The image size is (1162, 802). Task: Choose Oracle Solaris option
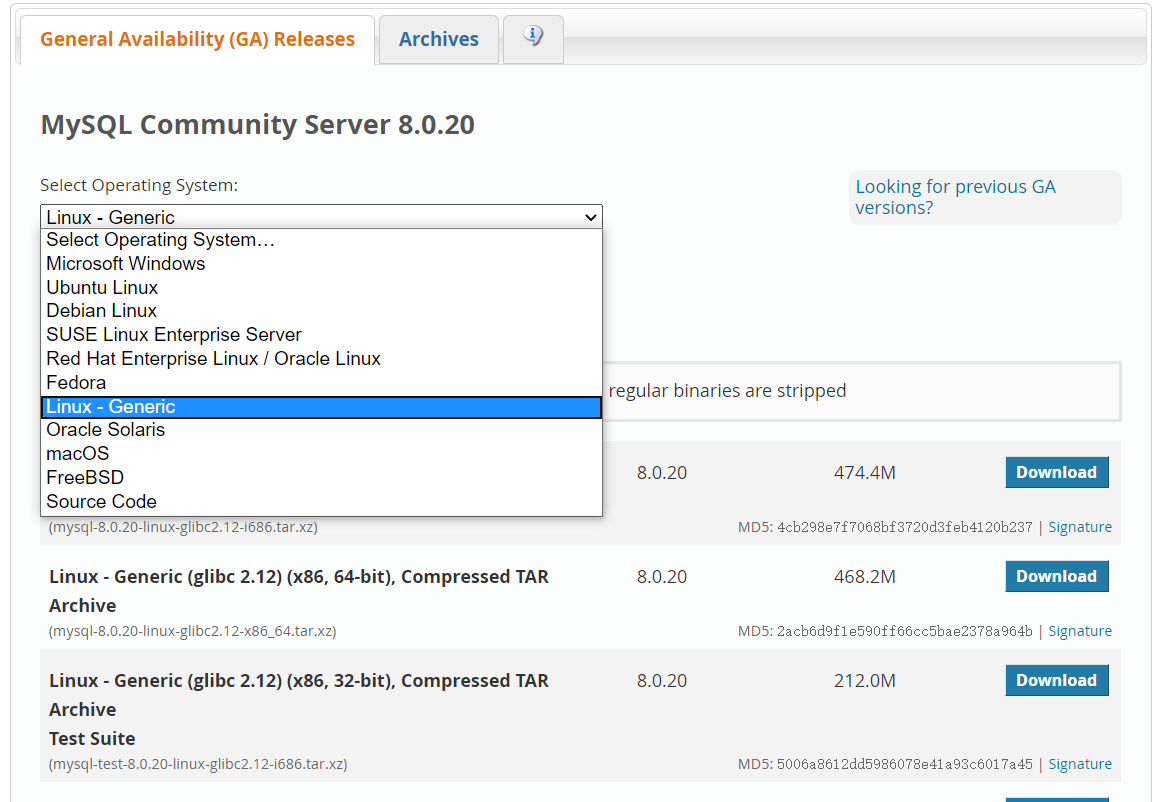[x=105, y=430]
